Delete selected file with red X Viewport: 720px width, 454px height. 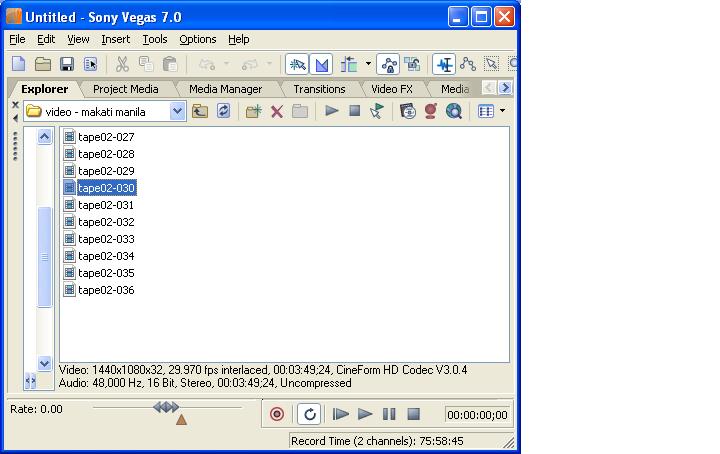277,112
